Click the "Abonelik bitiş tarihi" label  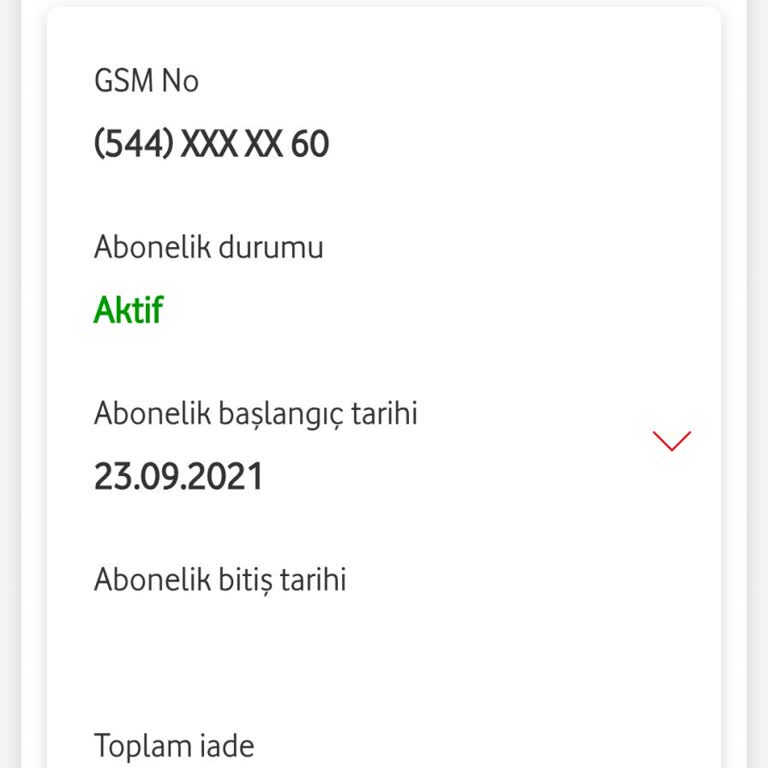point(220,579)
